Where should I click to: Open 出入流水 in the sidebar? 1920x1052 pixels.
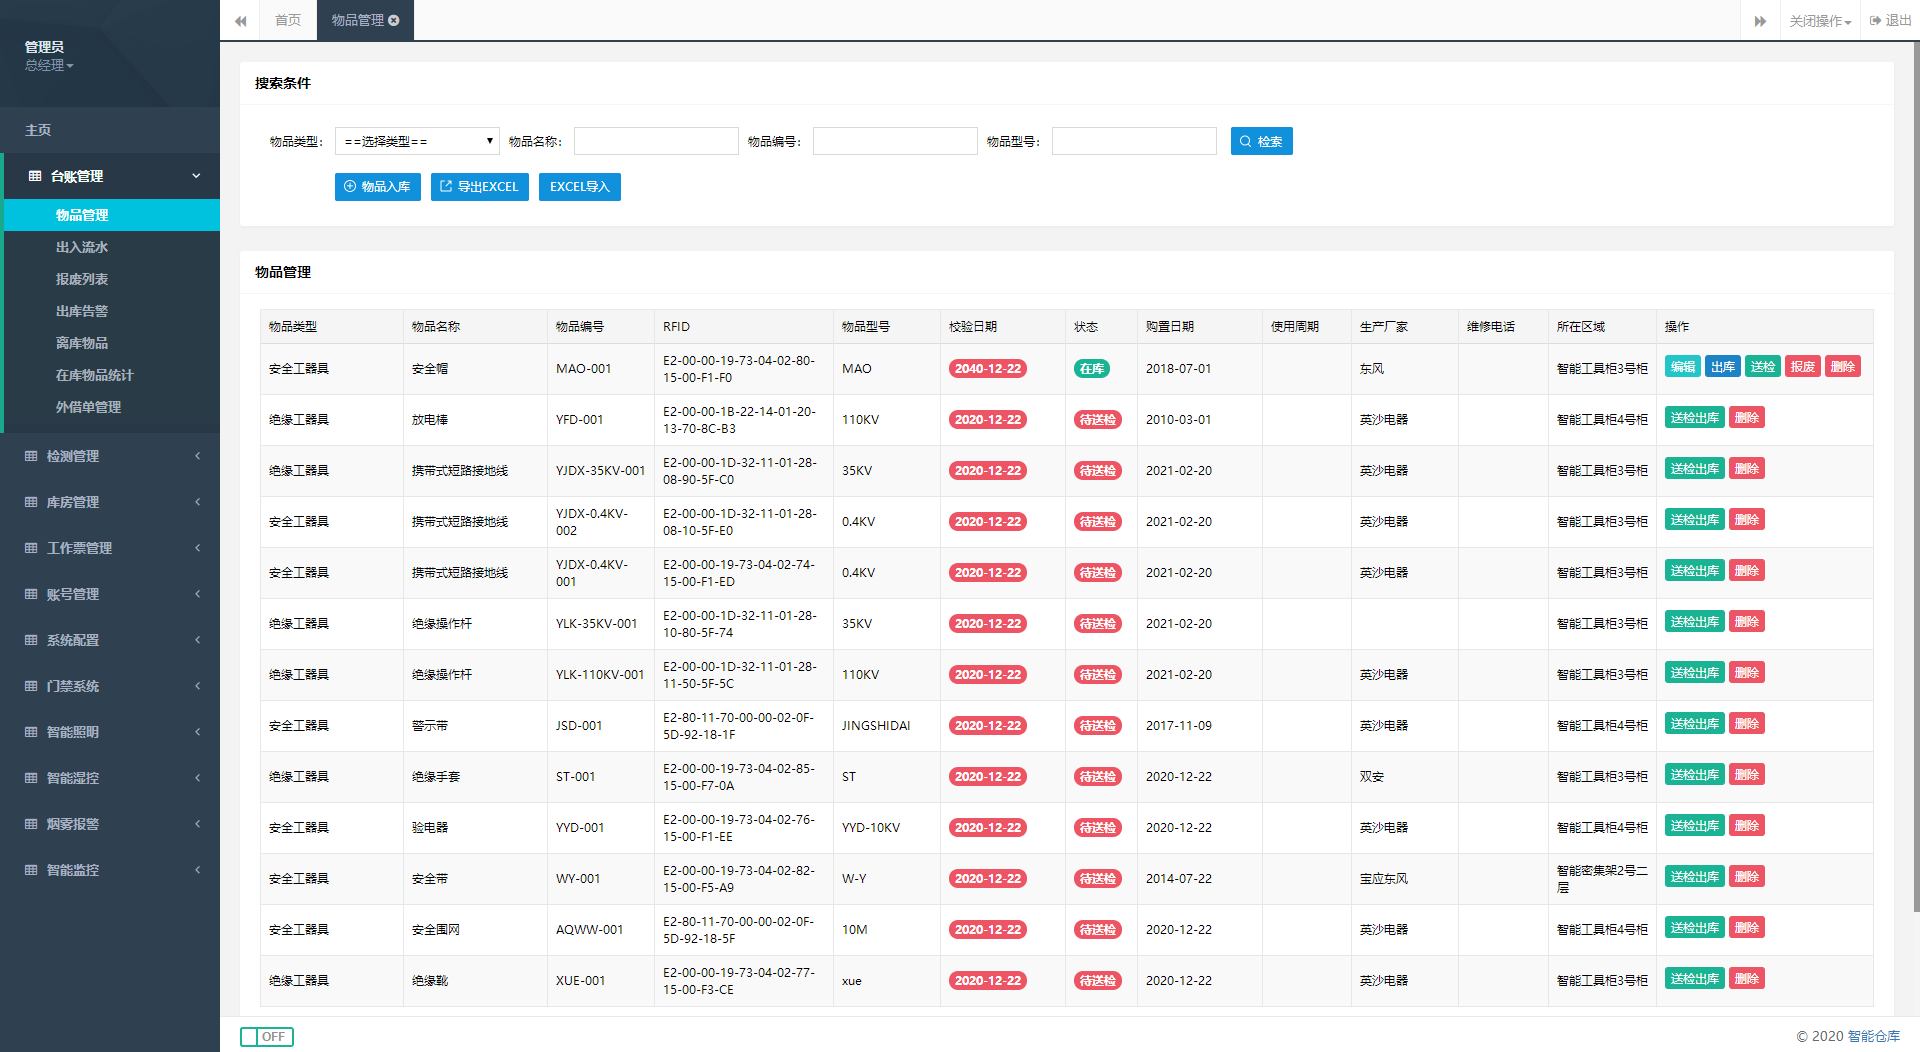click(x=82, y=247)
